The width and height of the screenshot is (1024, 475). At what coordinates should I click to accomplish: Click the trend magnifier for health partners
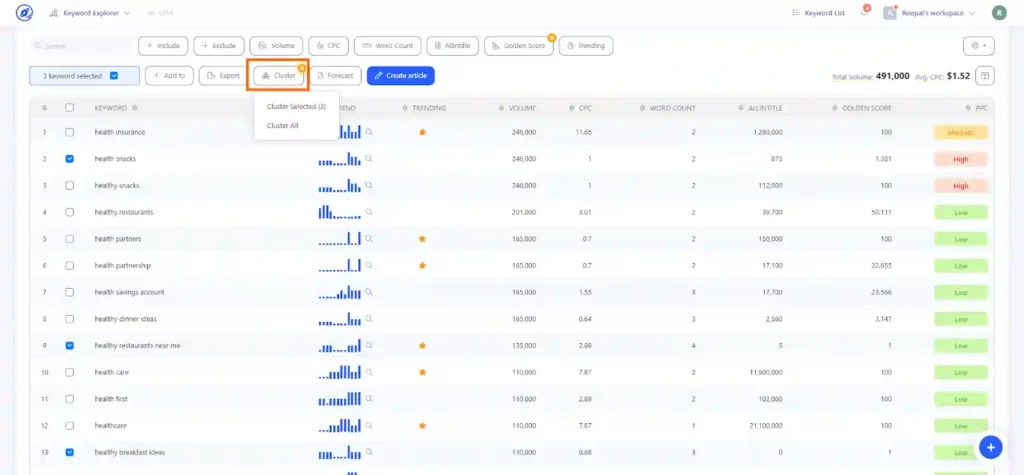pos(369,239)
